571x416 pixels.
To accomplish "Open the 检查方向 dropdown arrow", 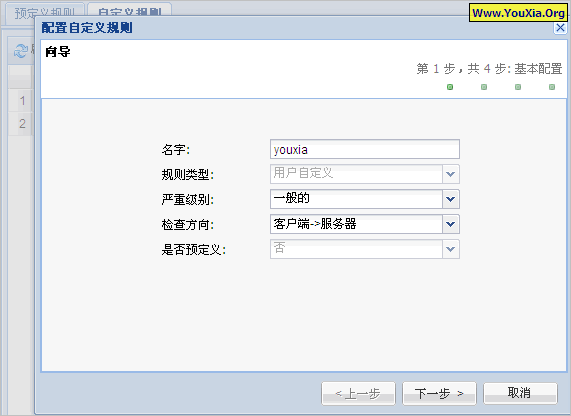I will 450,224.
